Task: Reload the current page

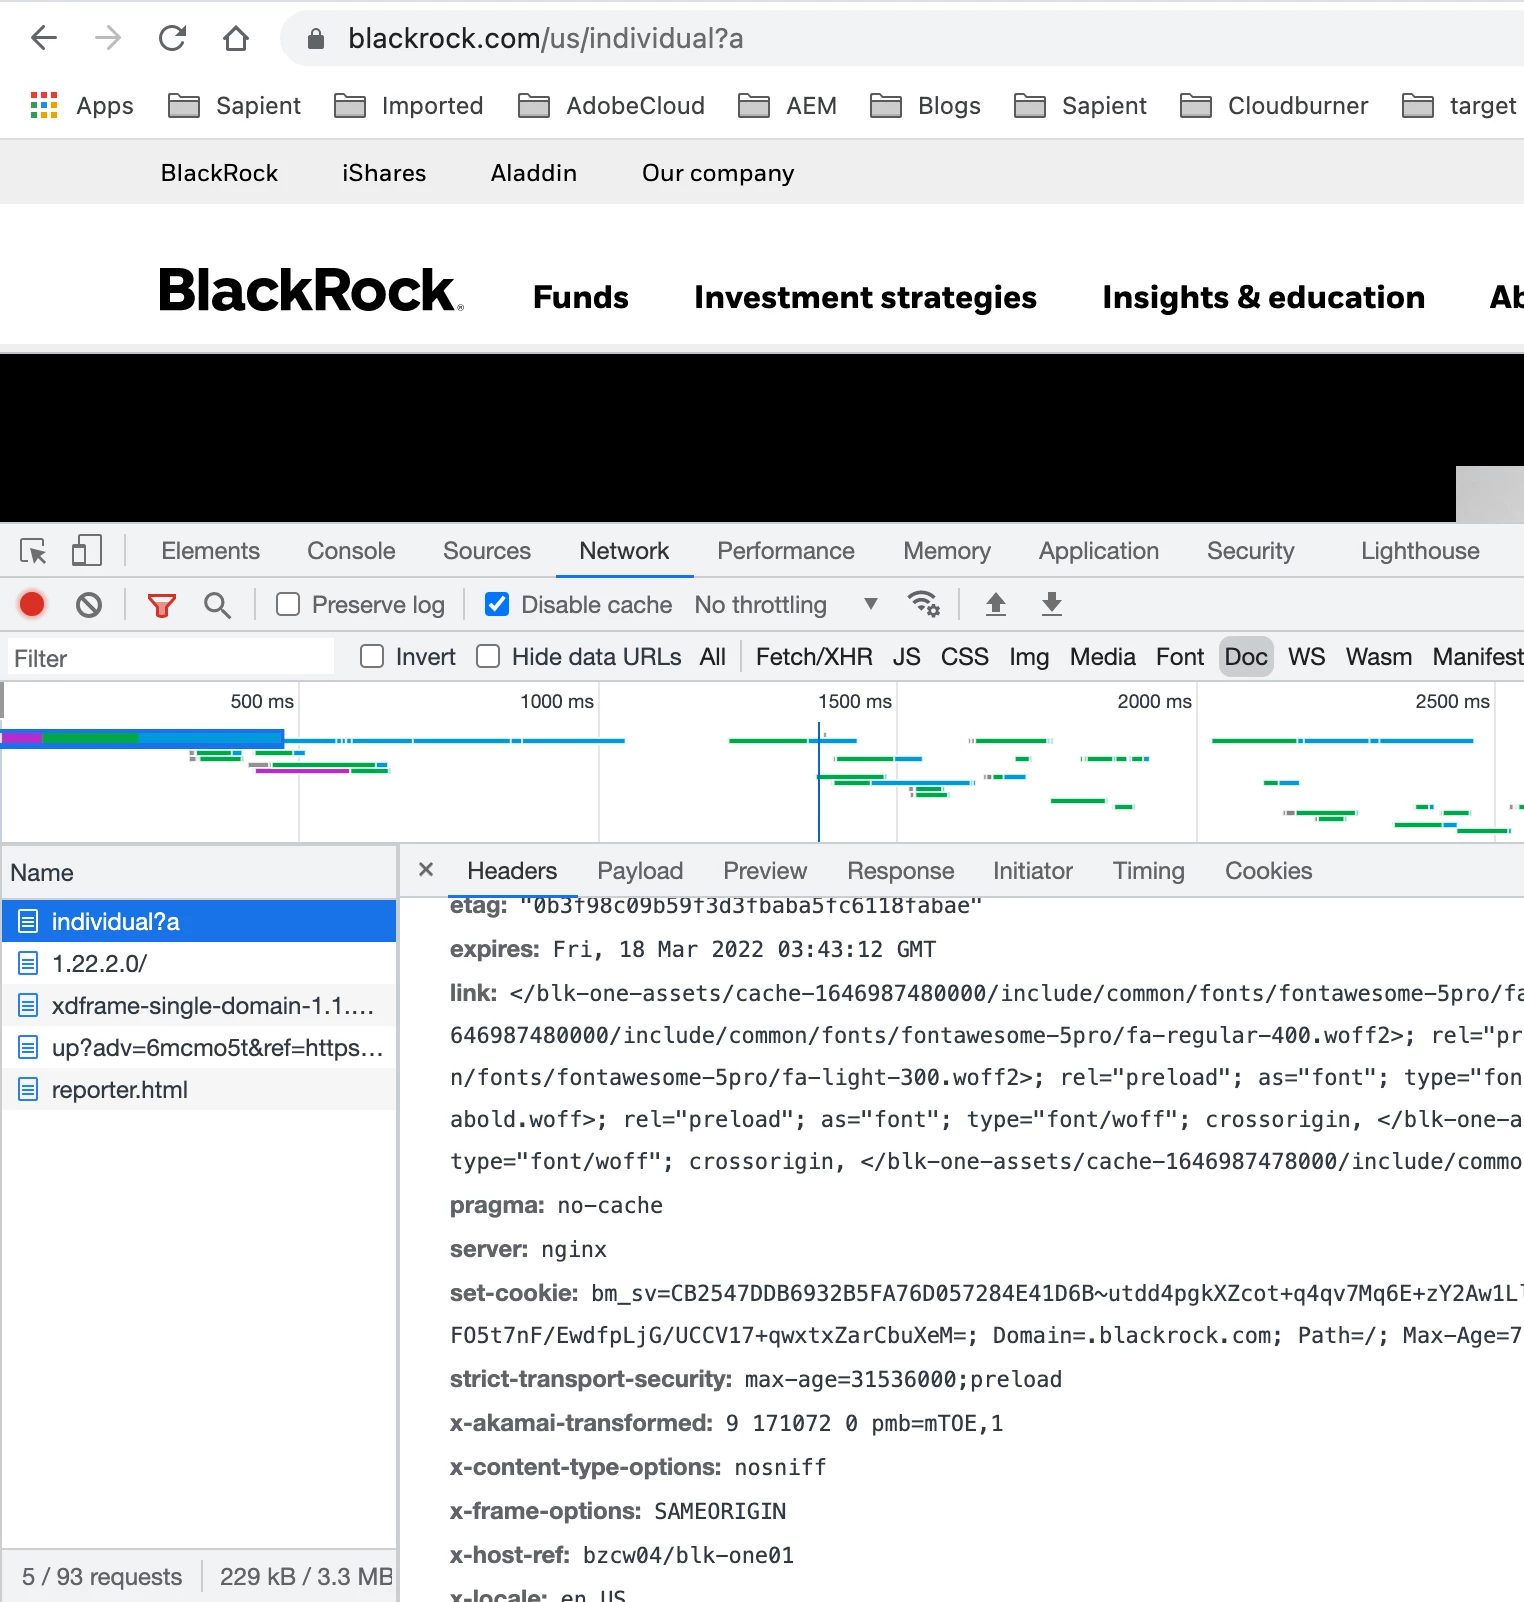Action: click(x=172, y=38)
